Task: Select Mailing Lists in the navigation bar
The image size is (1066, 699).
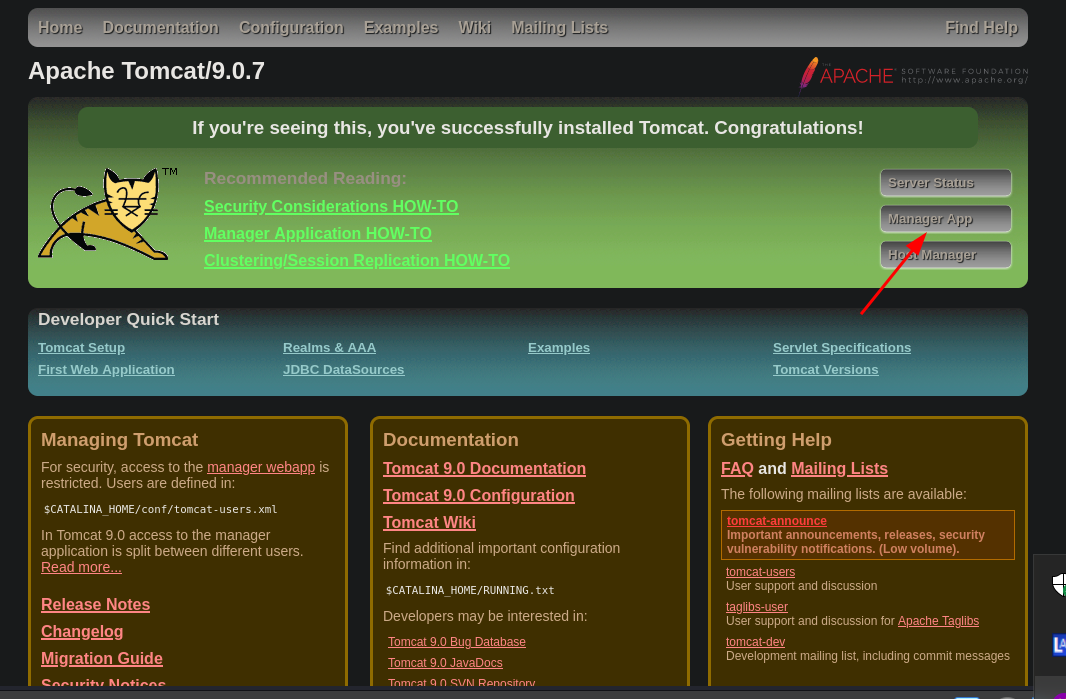Action: [x=559, y=28]
